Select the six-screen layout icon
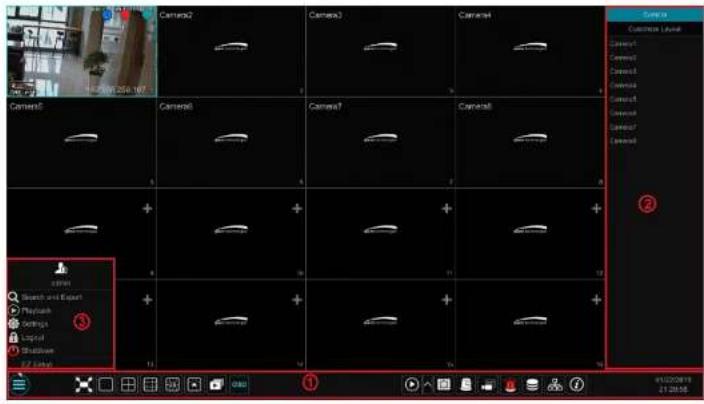 point(150,385)
